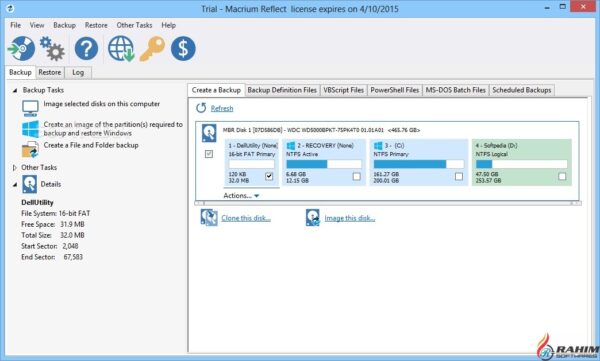Click the Clone this disk... link
The height and width of the screenshot is (361, 600).
[246, 218]
